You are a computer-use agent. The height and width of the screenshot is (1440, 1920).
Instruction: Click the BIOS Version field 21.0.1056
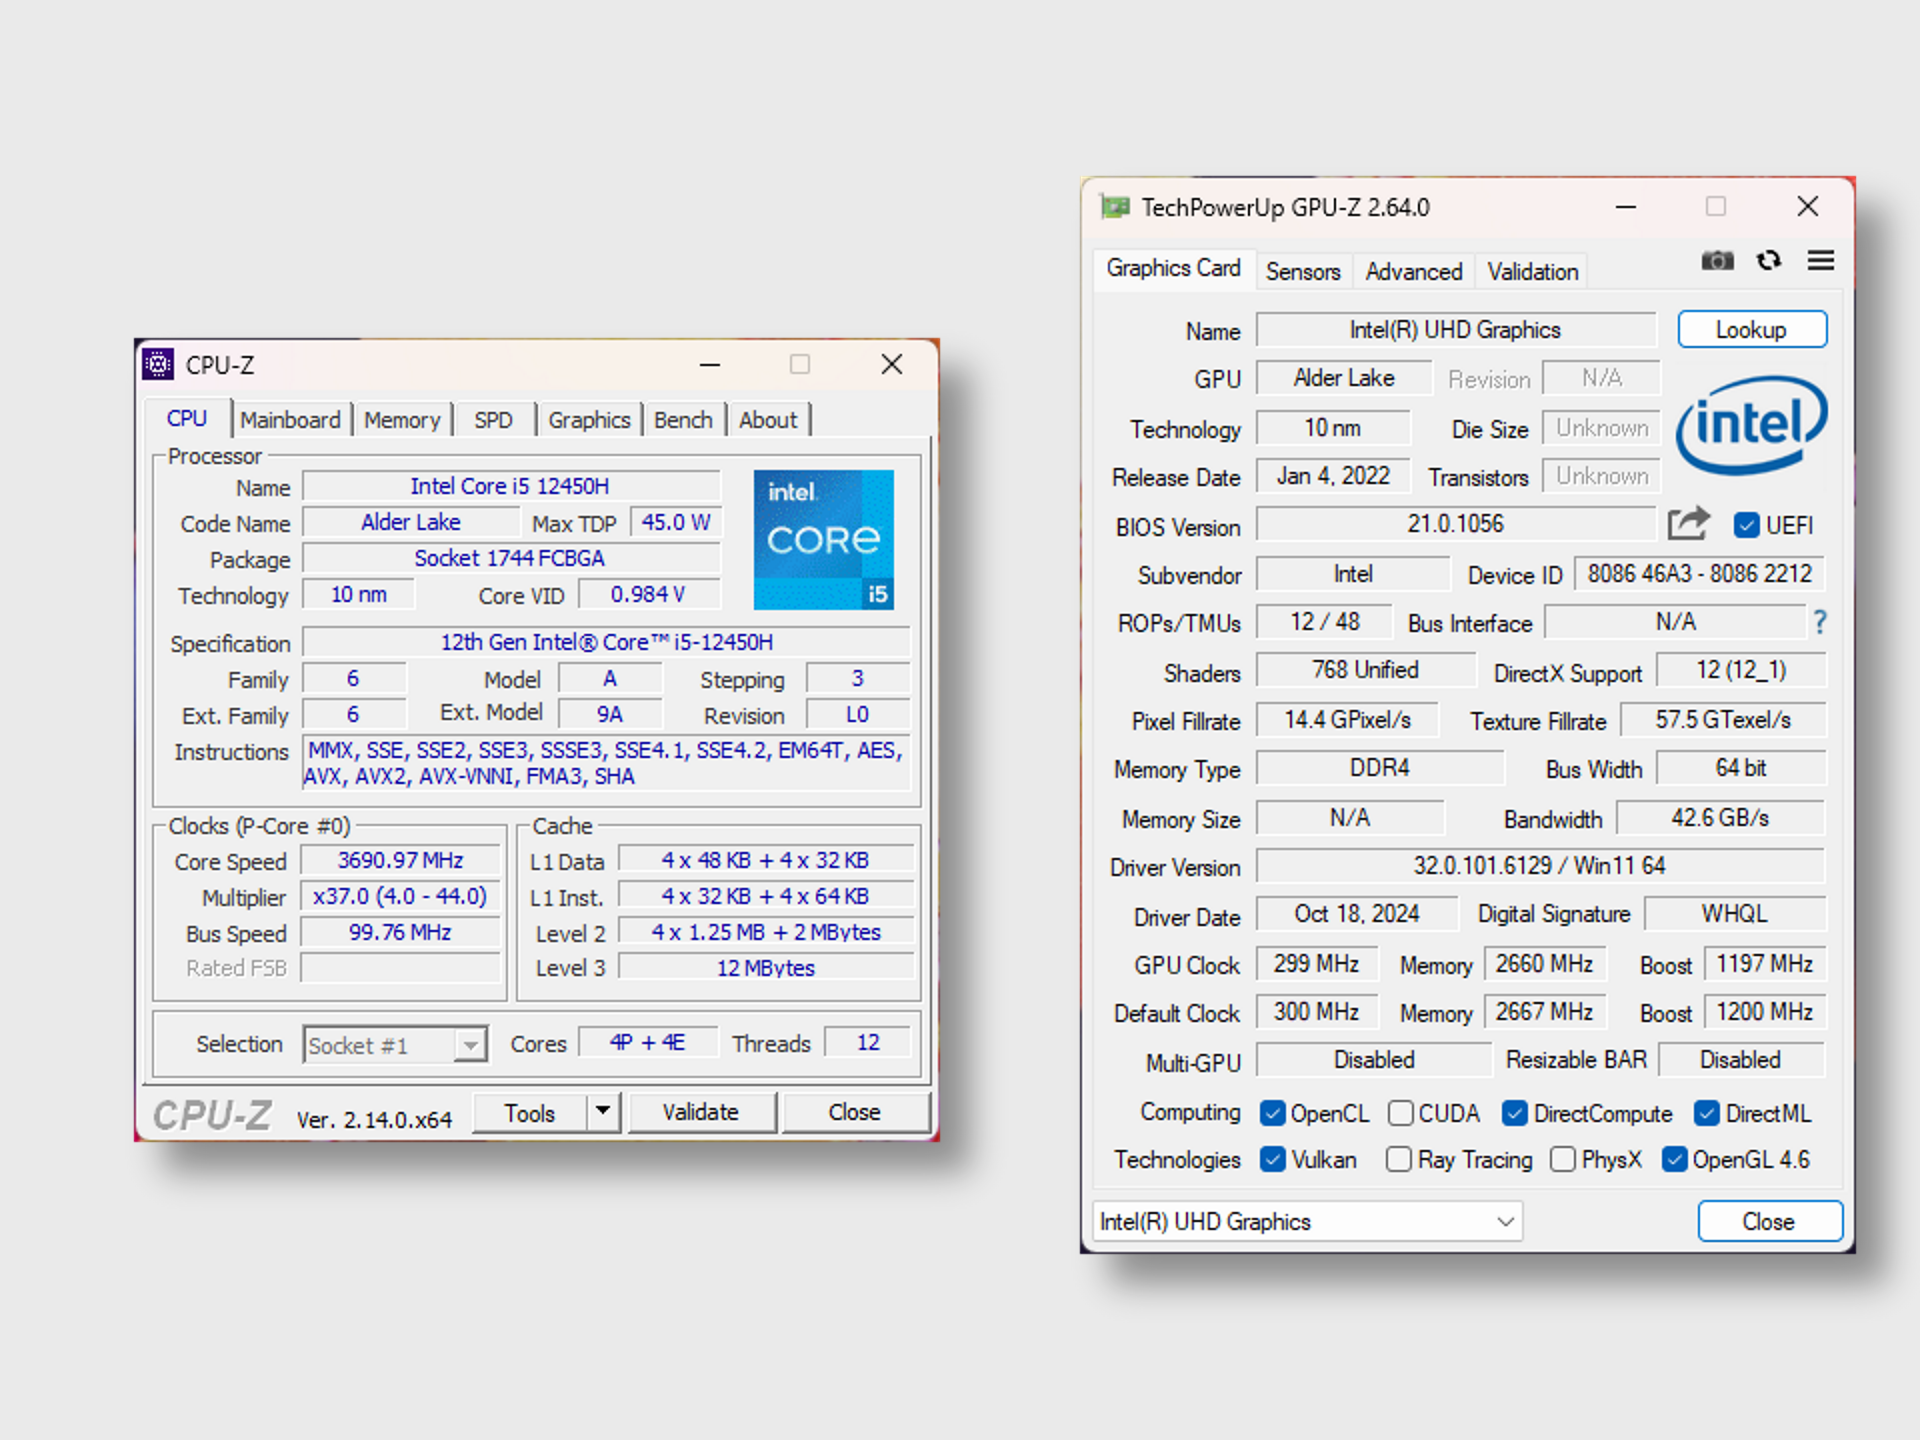tap(1456, 523)
